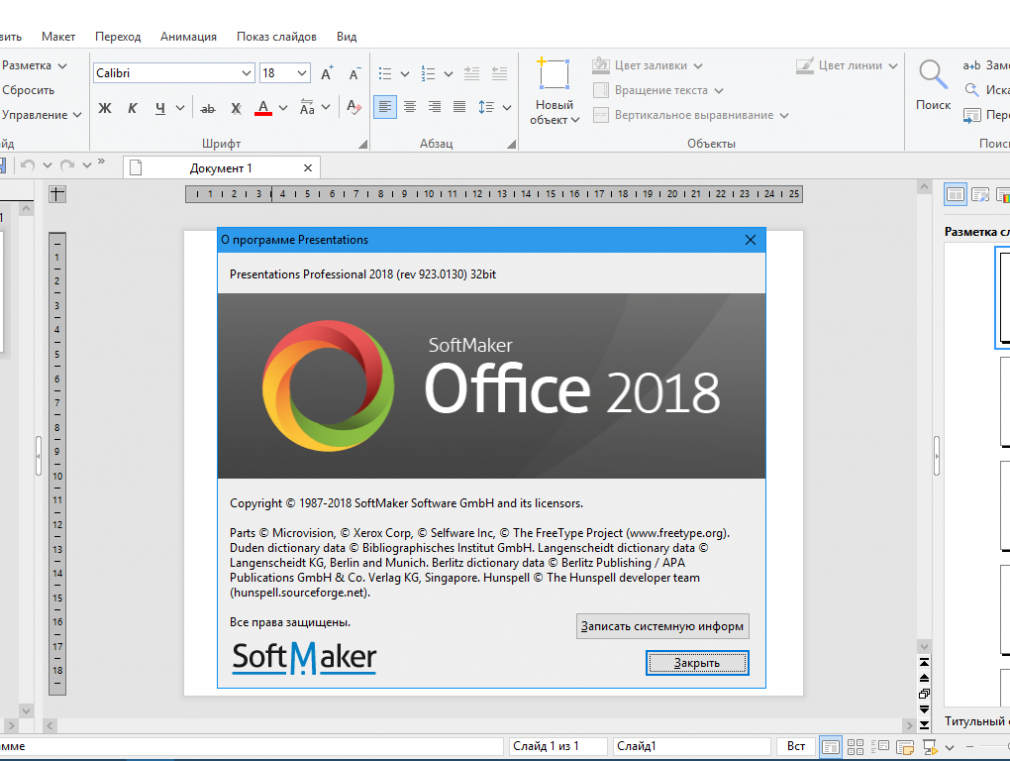Click the zoom out minus in status bar

[969, 747]
